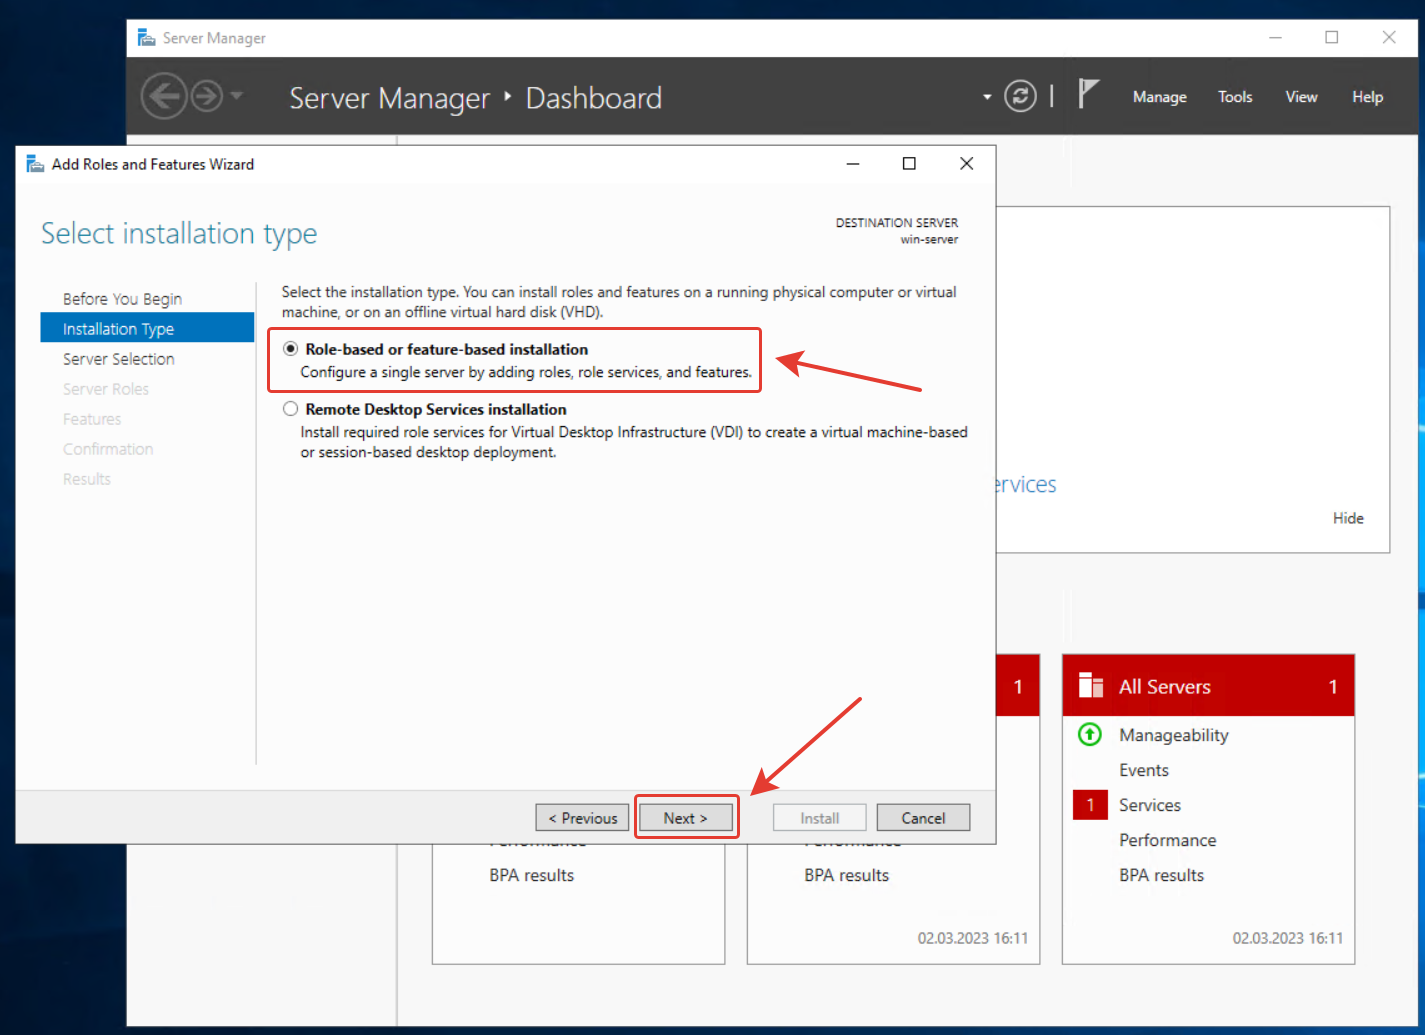Open the notifications flag icon
Image resolution: width=1425 pixels, height=1035 pixels.
click(1088, 94)
